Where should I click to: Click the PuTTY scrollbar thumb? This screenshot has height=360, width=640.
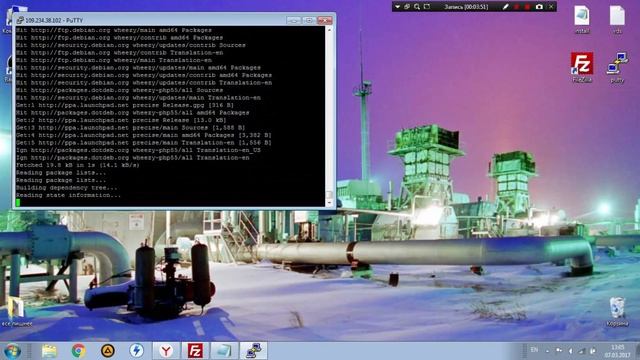point(329,195)
